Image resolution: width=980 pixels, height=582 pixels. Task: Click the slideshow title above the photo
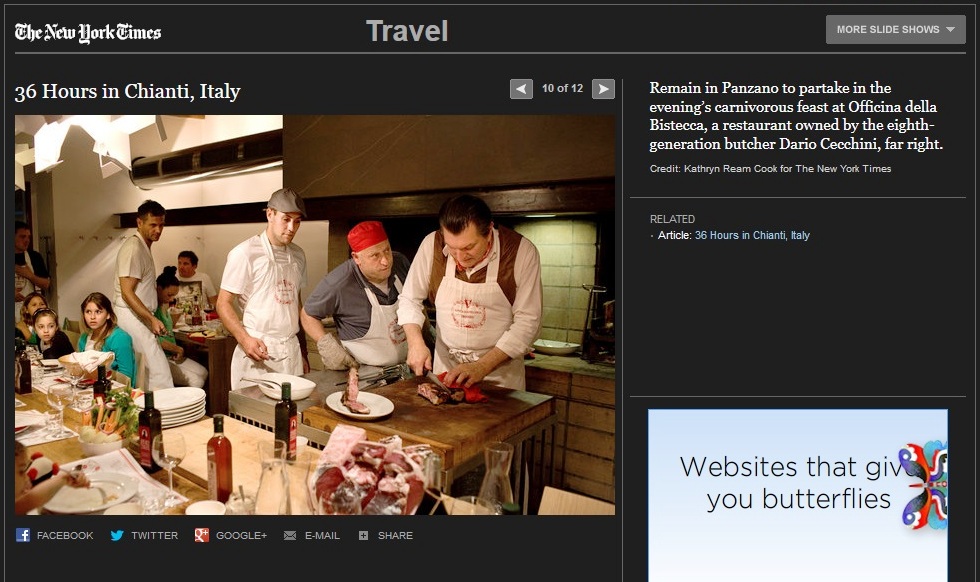point(127,92)
